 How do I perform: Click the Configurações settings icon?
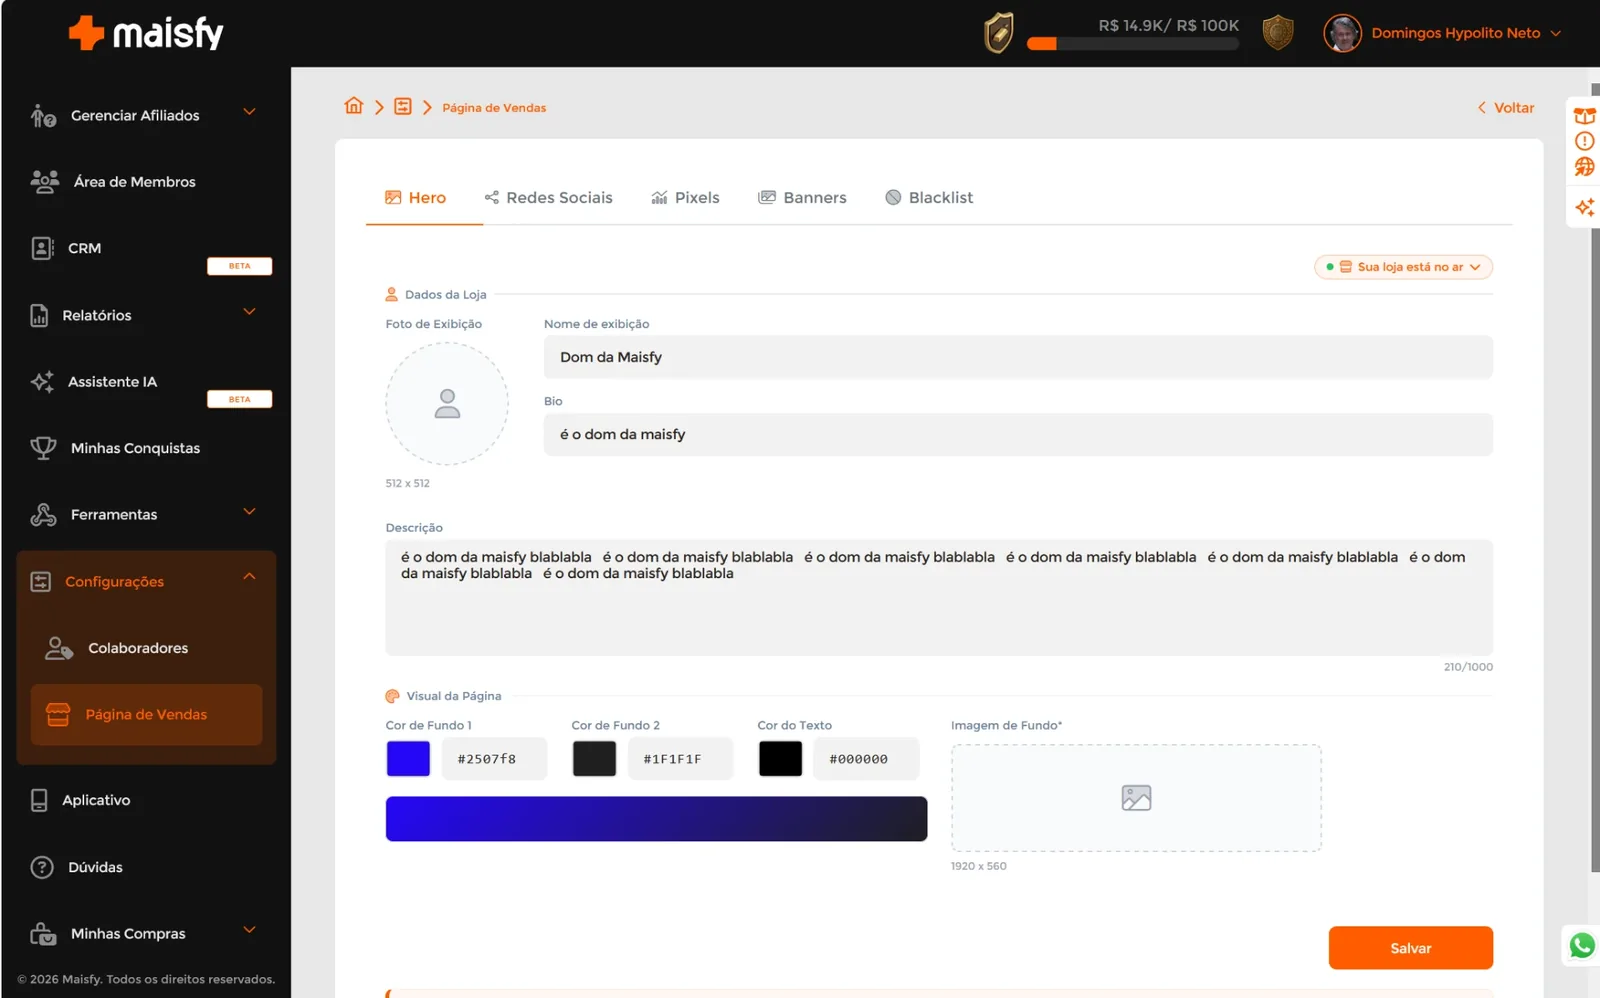click(x=41, y=582)
